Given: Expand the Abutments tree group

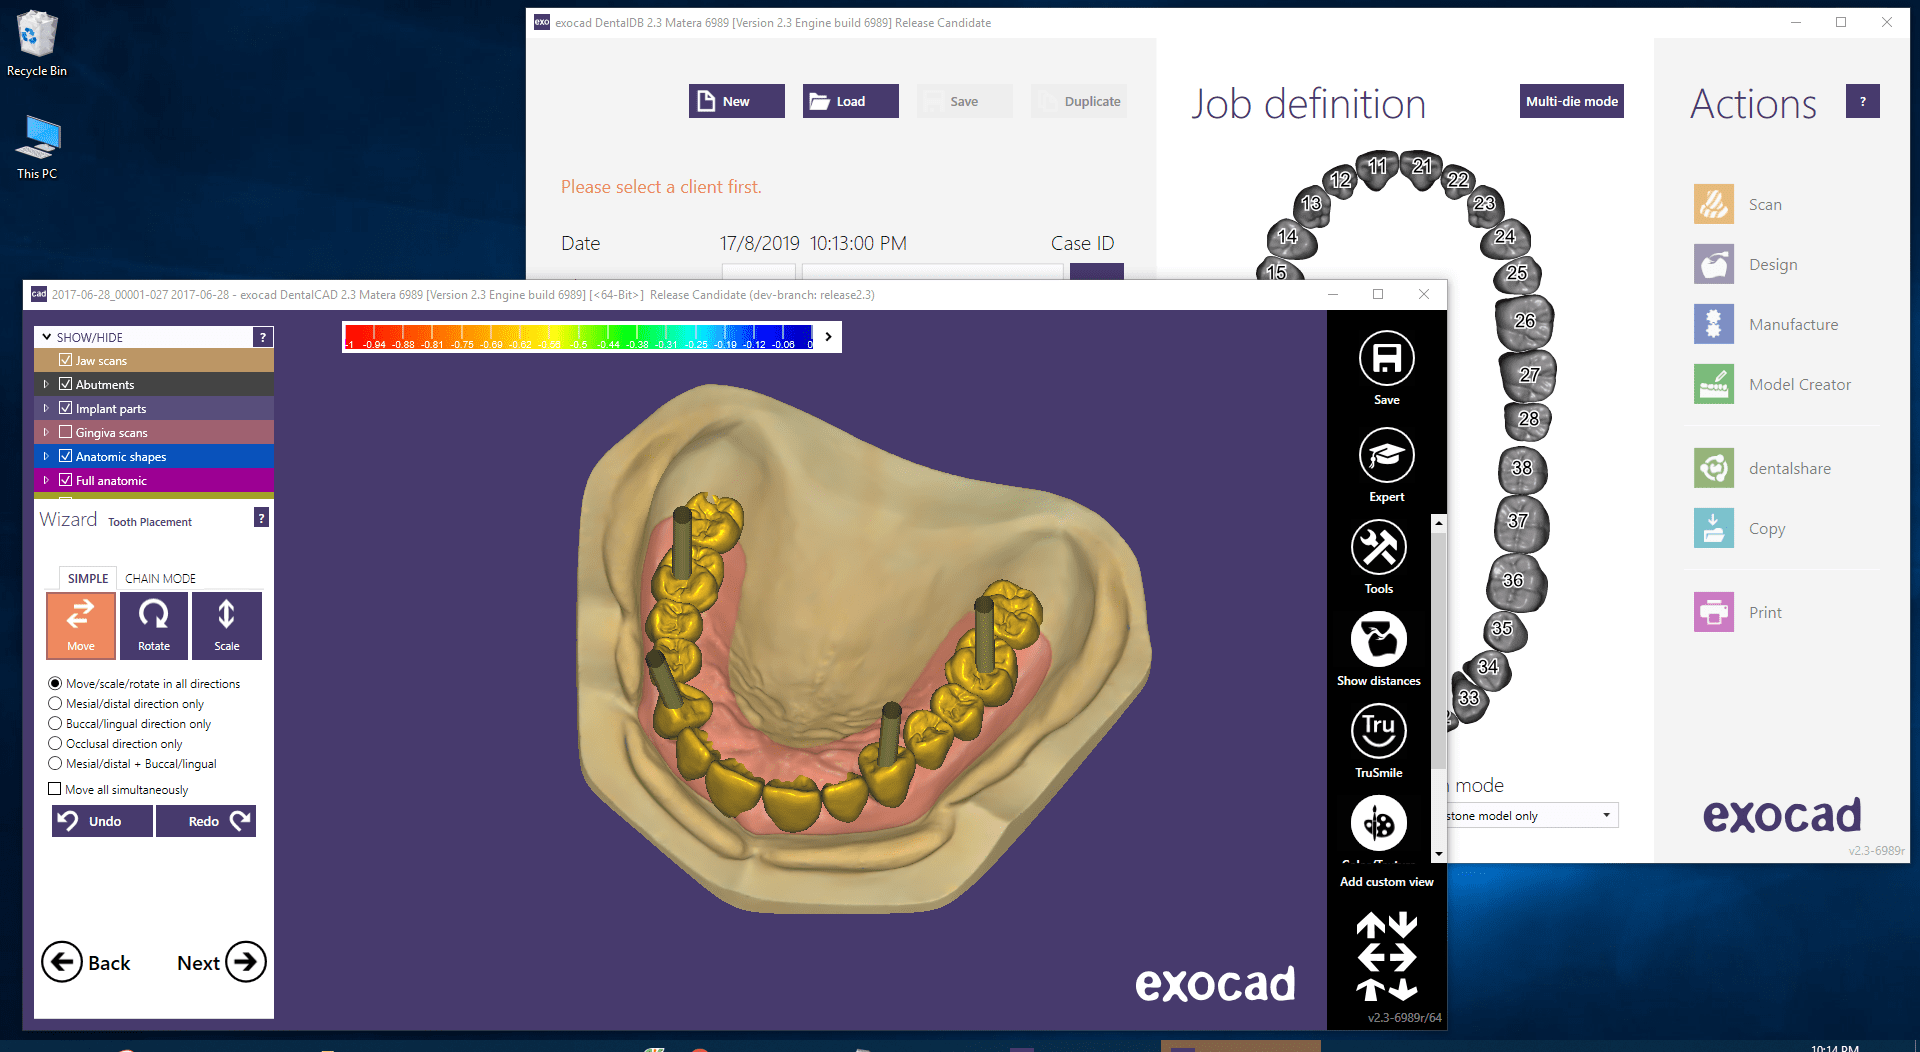Looking at the screenshot, I should point(46,384).
